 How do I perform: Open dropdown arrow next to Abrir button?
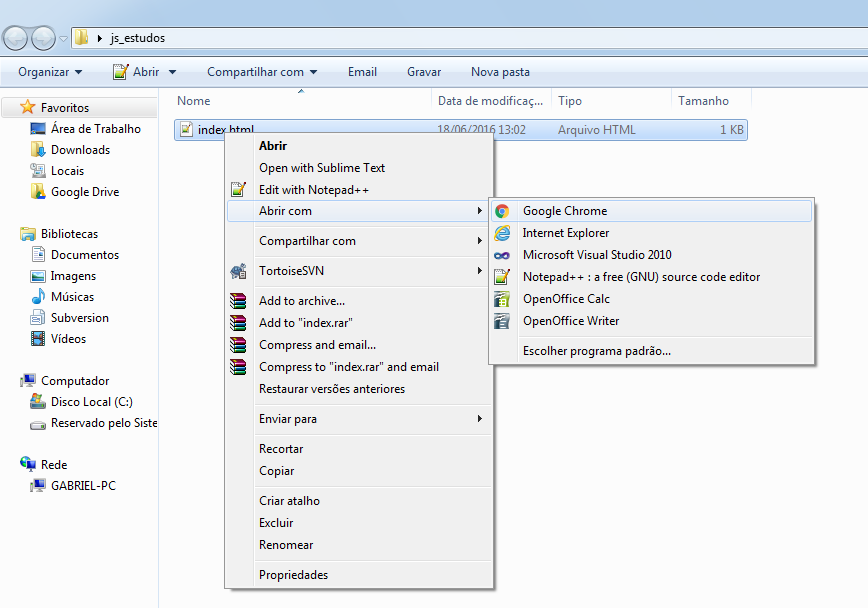[172, 72]
